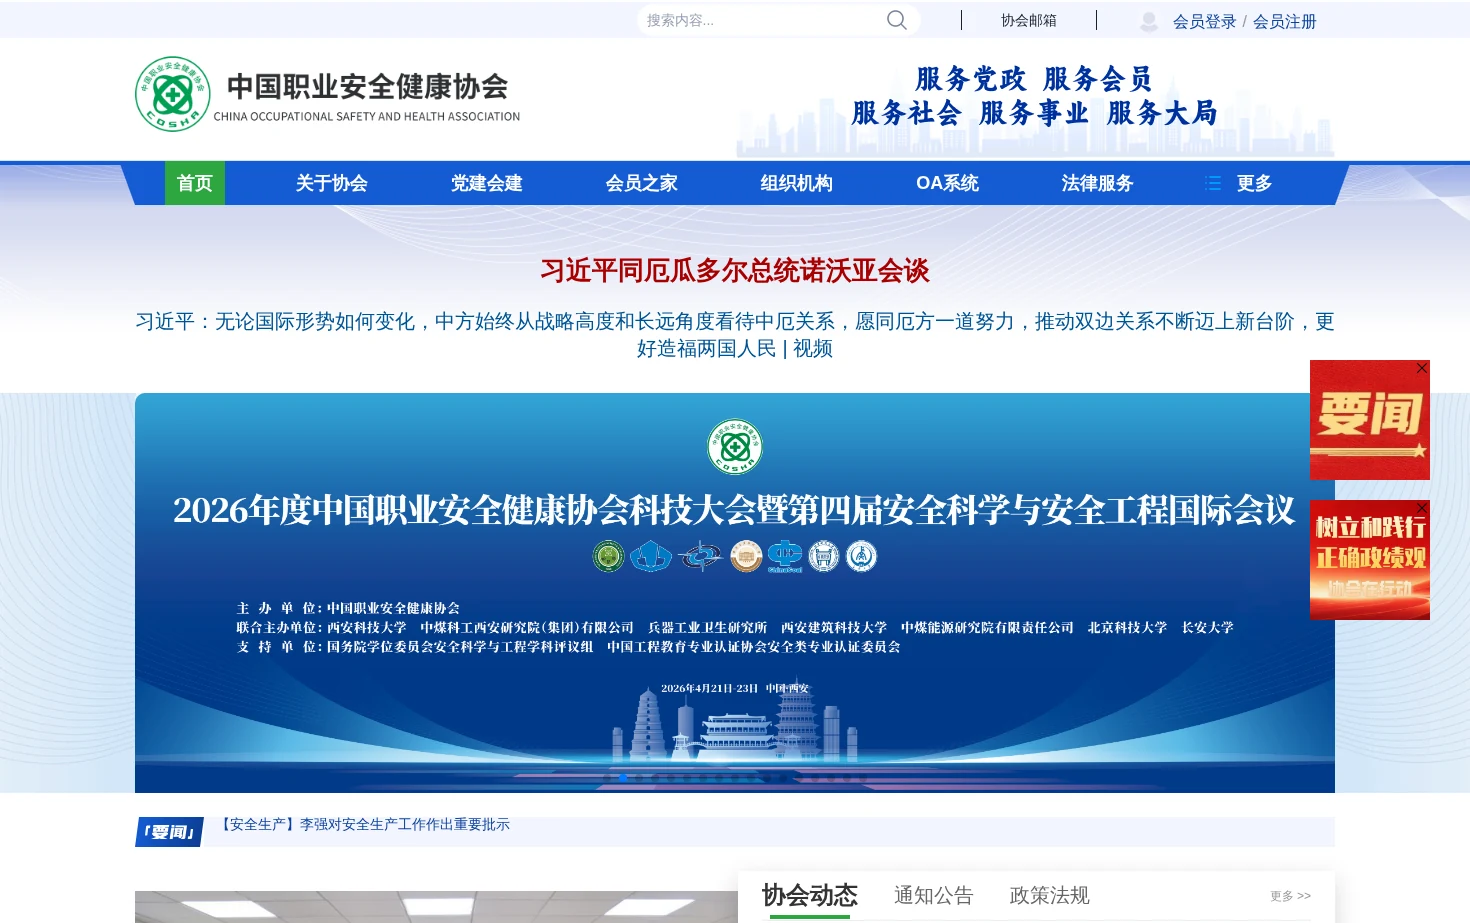
Task: Click the search input field 搜索内容
Action: click(762, 20)
